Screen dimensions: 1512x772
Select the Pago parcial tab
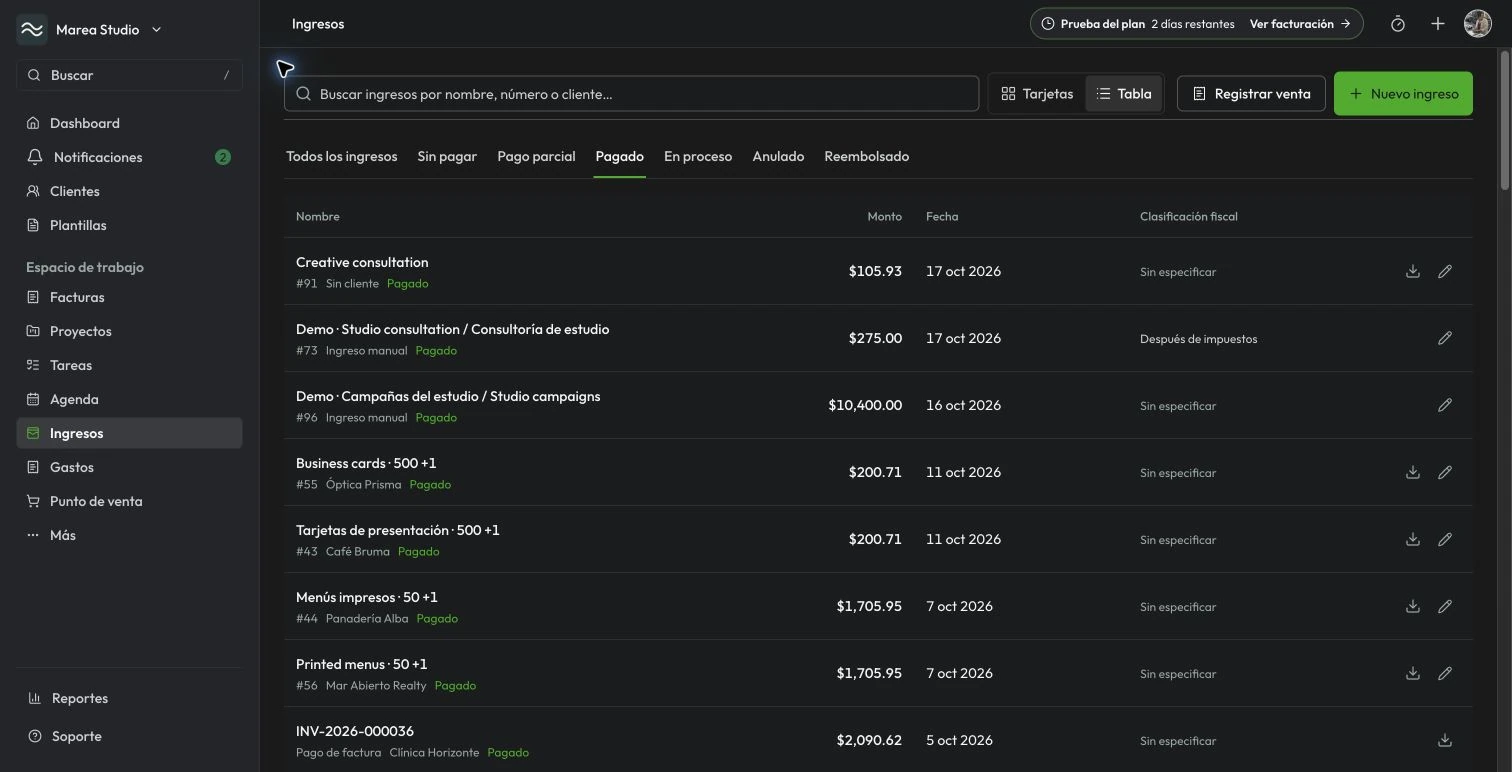536,156
